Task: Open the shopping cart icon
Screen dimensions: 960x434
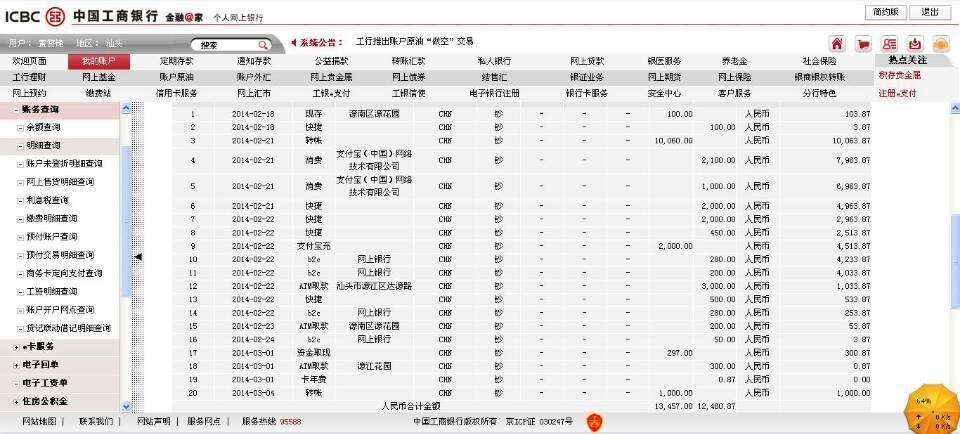Action: coord(863,44)
